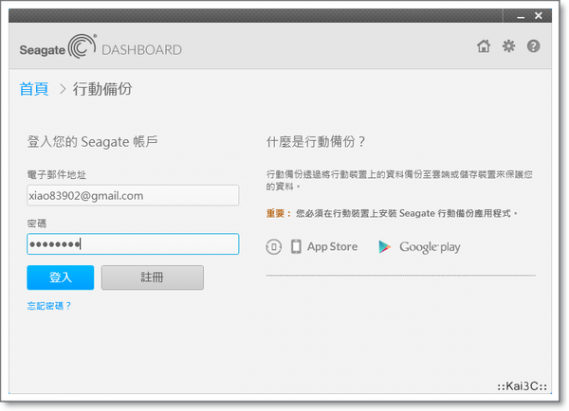
Task: Click the phone icon next to App Store
Action: 296,247
